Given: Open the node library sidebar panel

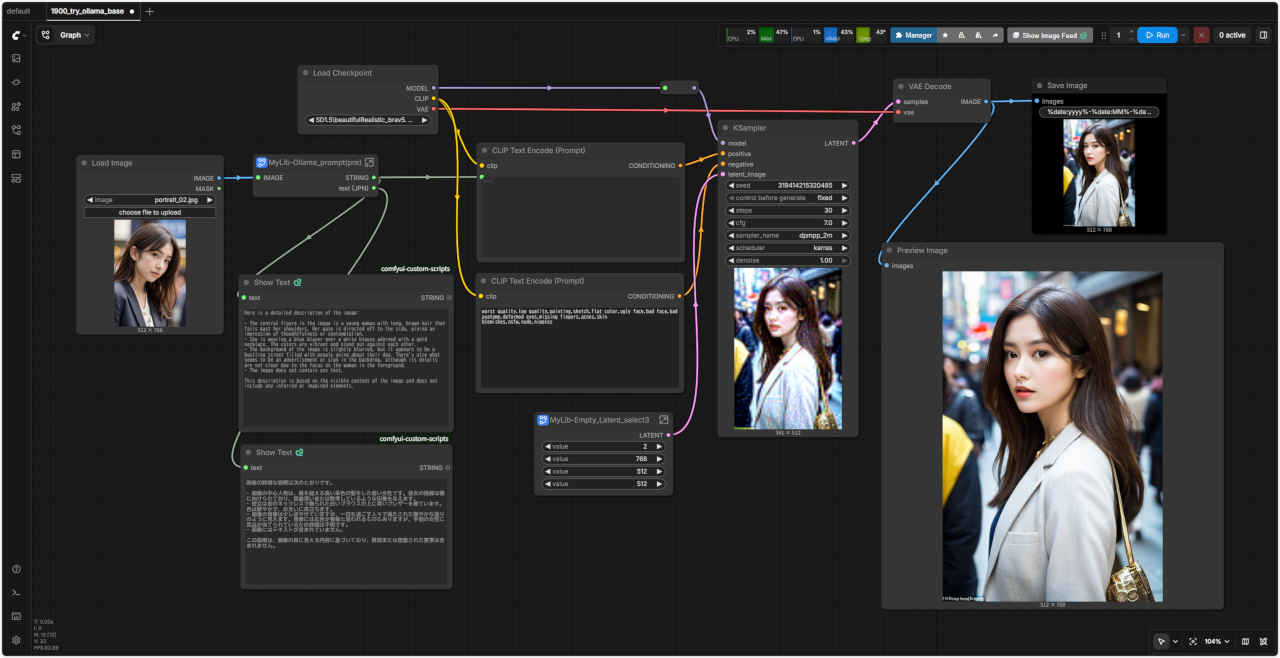Looking at the screenshot, I should [x=16, y=106].
